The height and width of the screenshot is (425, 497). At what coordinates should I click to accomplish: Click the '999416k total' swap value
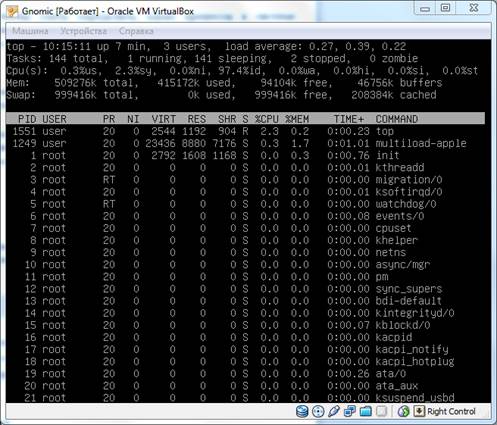pos(94,95)
